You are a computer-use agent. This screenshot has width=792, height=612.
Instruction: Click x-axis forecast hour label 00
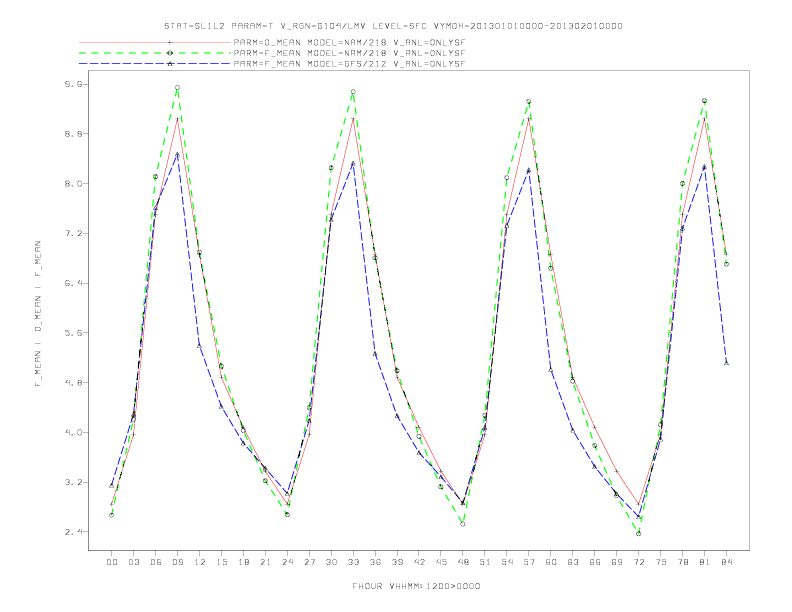(112, 562)
